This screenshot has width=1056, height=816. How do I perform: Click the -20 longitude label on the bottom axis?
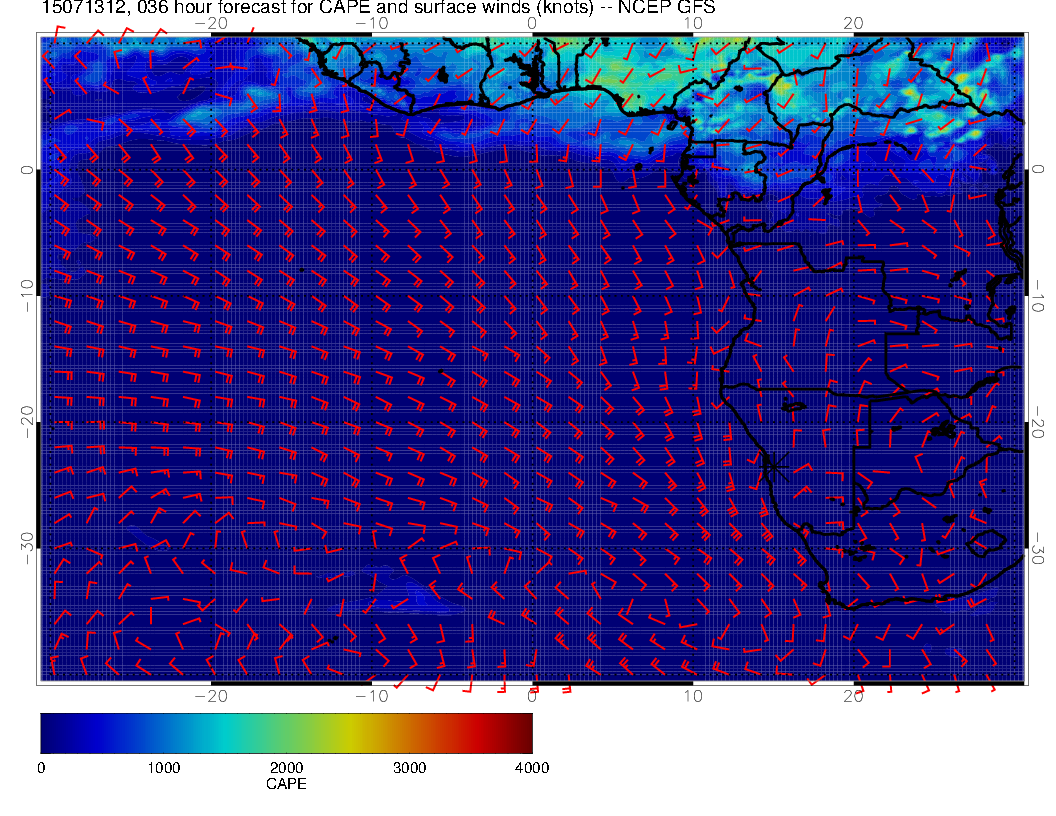(x=211, y=695)
